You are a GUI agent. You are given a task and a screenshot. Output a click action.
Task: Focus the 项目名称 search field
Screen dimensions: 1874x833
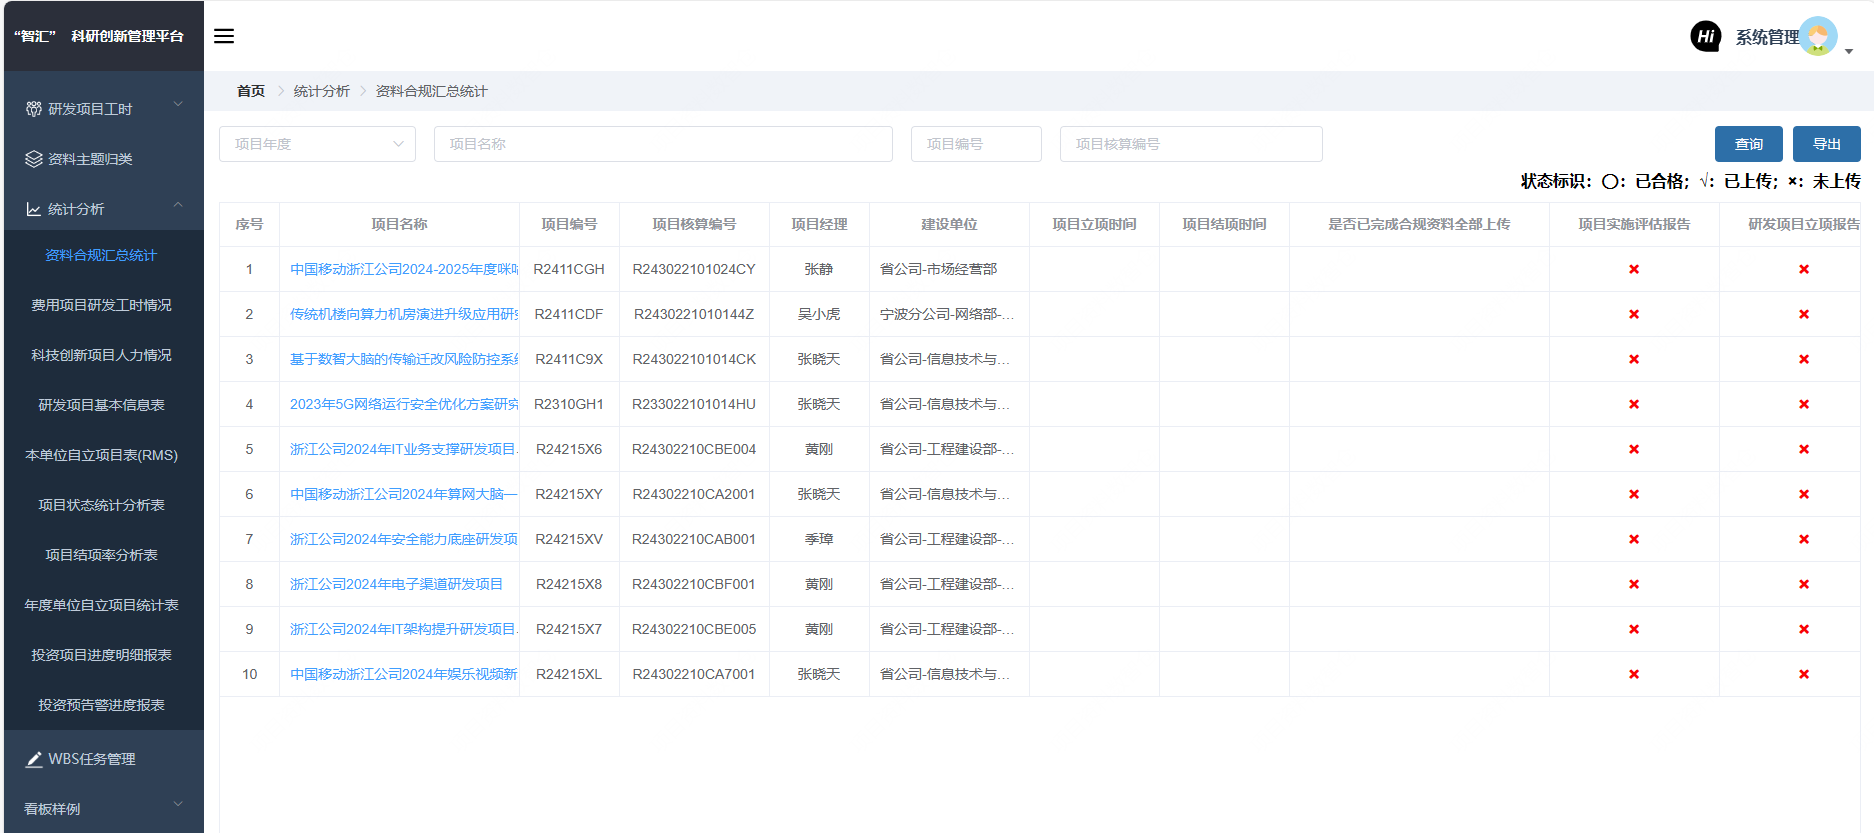[x=662, y=144]
